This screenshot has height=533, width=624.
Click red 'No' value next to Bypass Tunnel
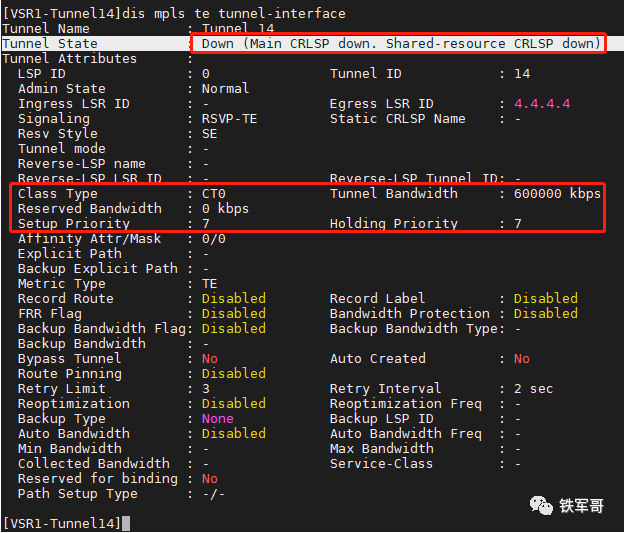point(210,359)
